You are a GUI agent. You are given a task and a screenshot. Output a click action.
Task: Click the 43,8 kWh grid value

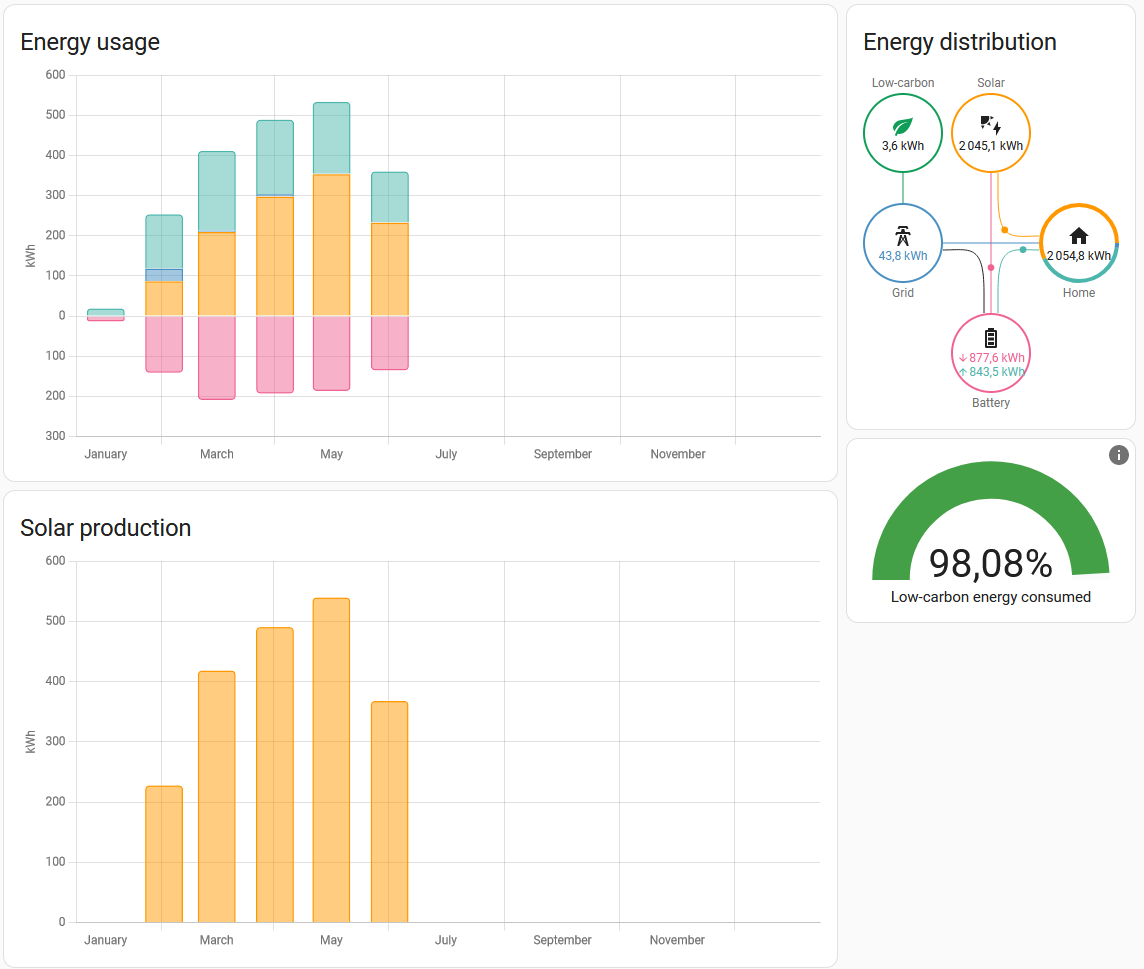(903, 256)
